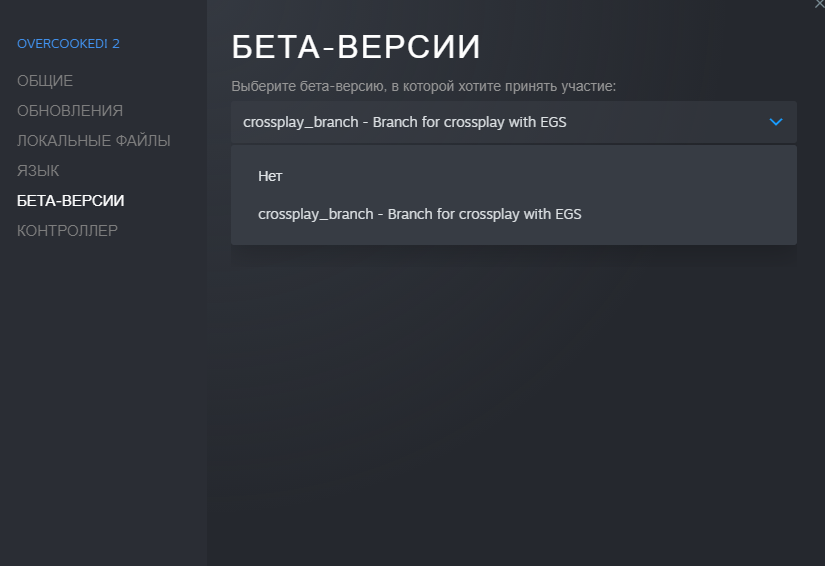Select the Нет option in list
Image resolution: width=825 pixels, height=566 pixels.
click(x=271, y=176)
